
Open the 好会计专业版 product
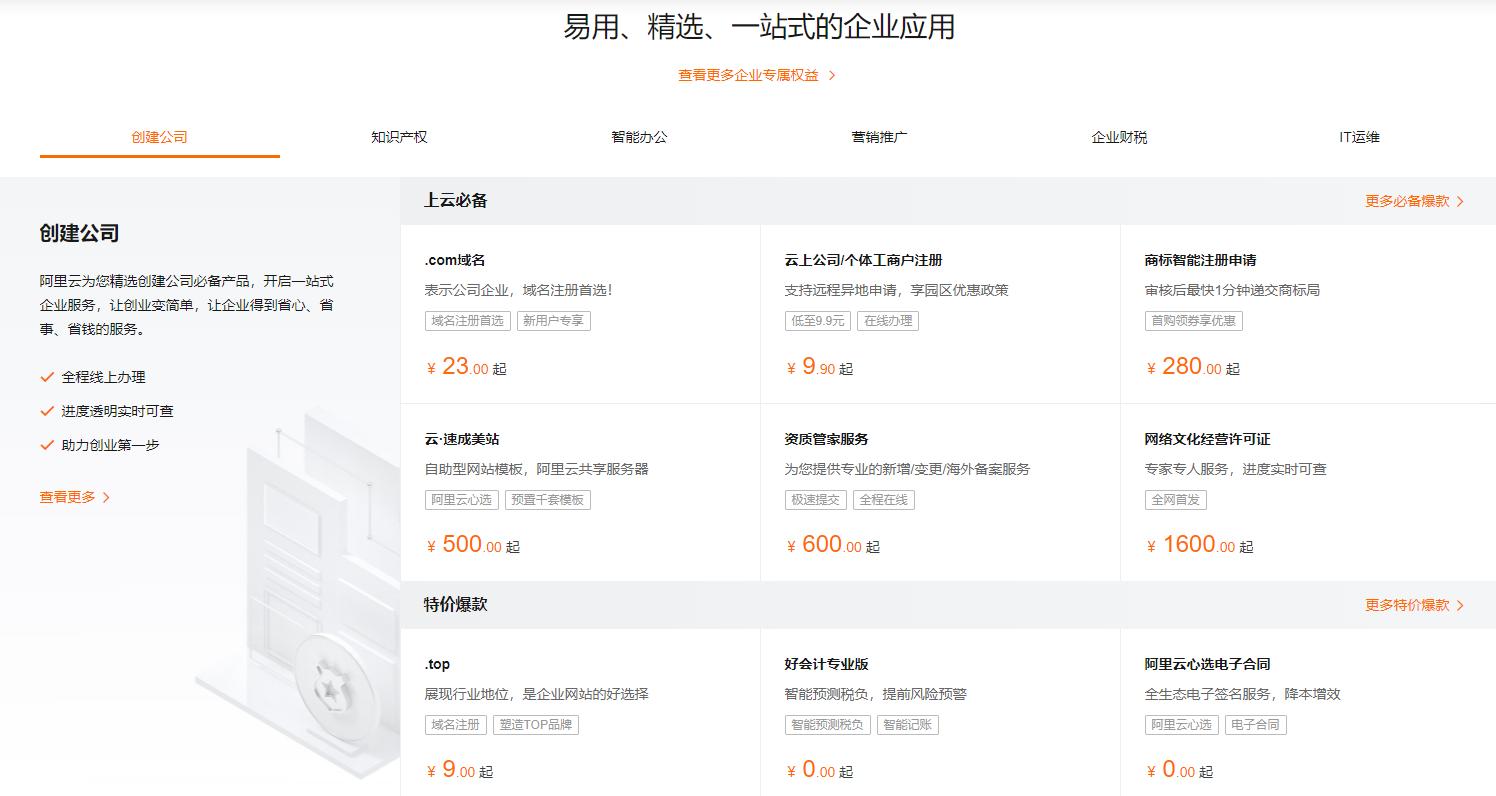[x=940, y=712]
